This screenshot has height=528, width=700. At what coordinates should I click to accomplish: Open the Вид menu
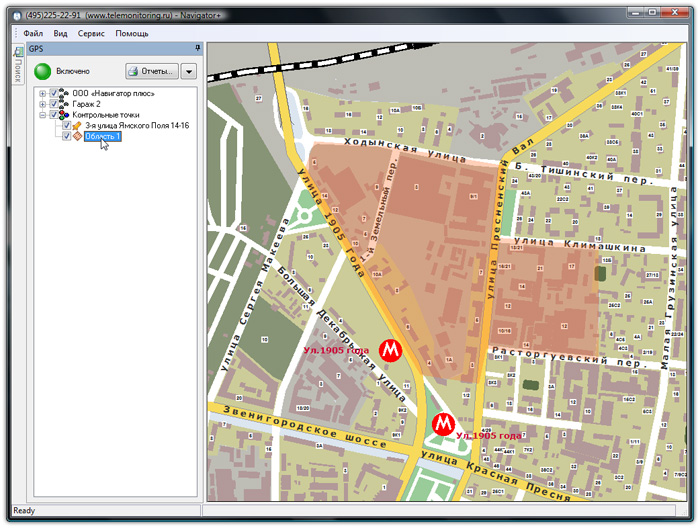coord(60,33)
